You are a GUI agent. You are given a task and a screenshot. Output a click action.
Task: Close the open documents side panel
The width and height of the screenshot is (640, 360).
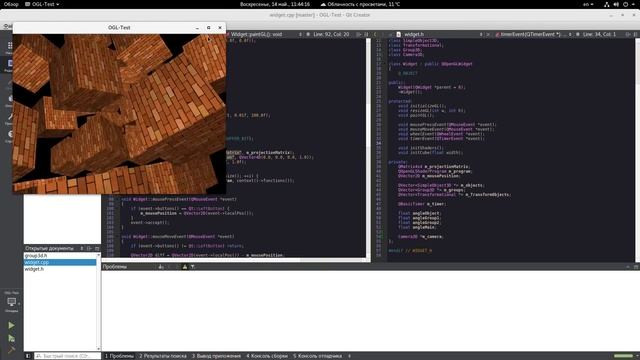[x=97, y=248]
